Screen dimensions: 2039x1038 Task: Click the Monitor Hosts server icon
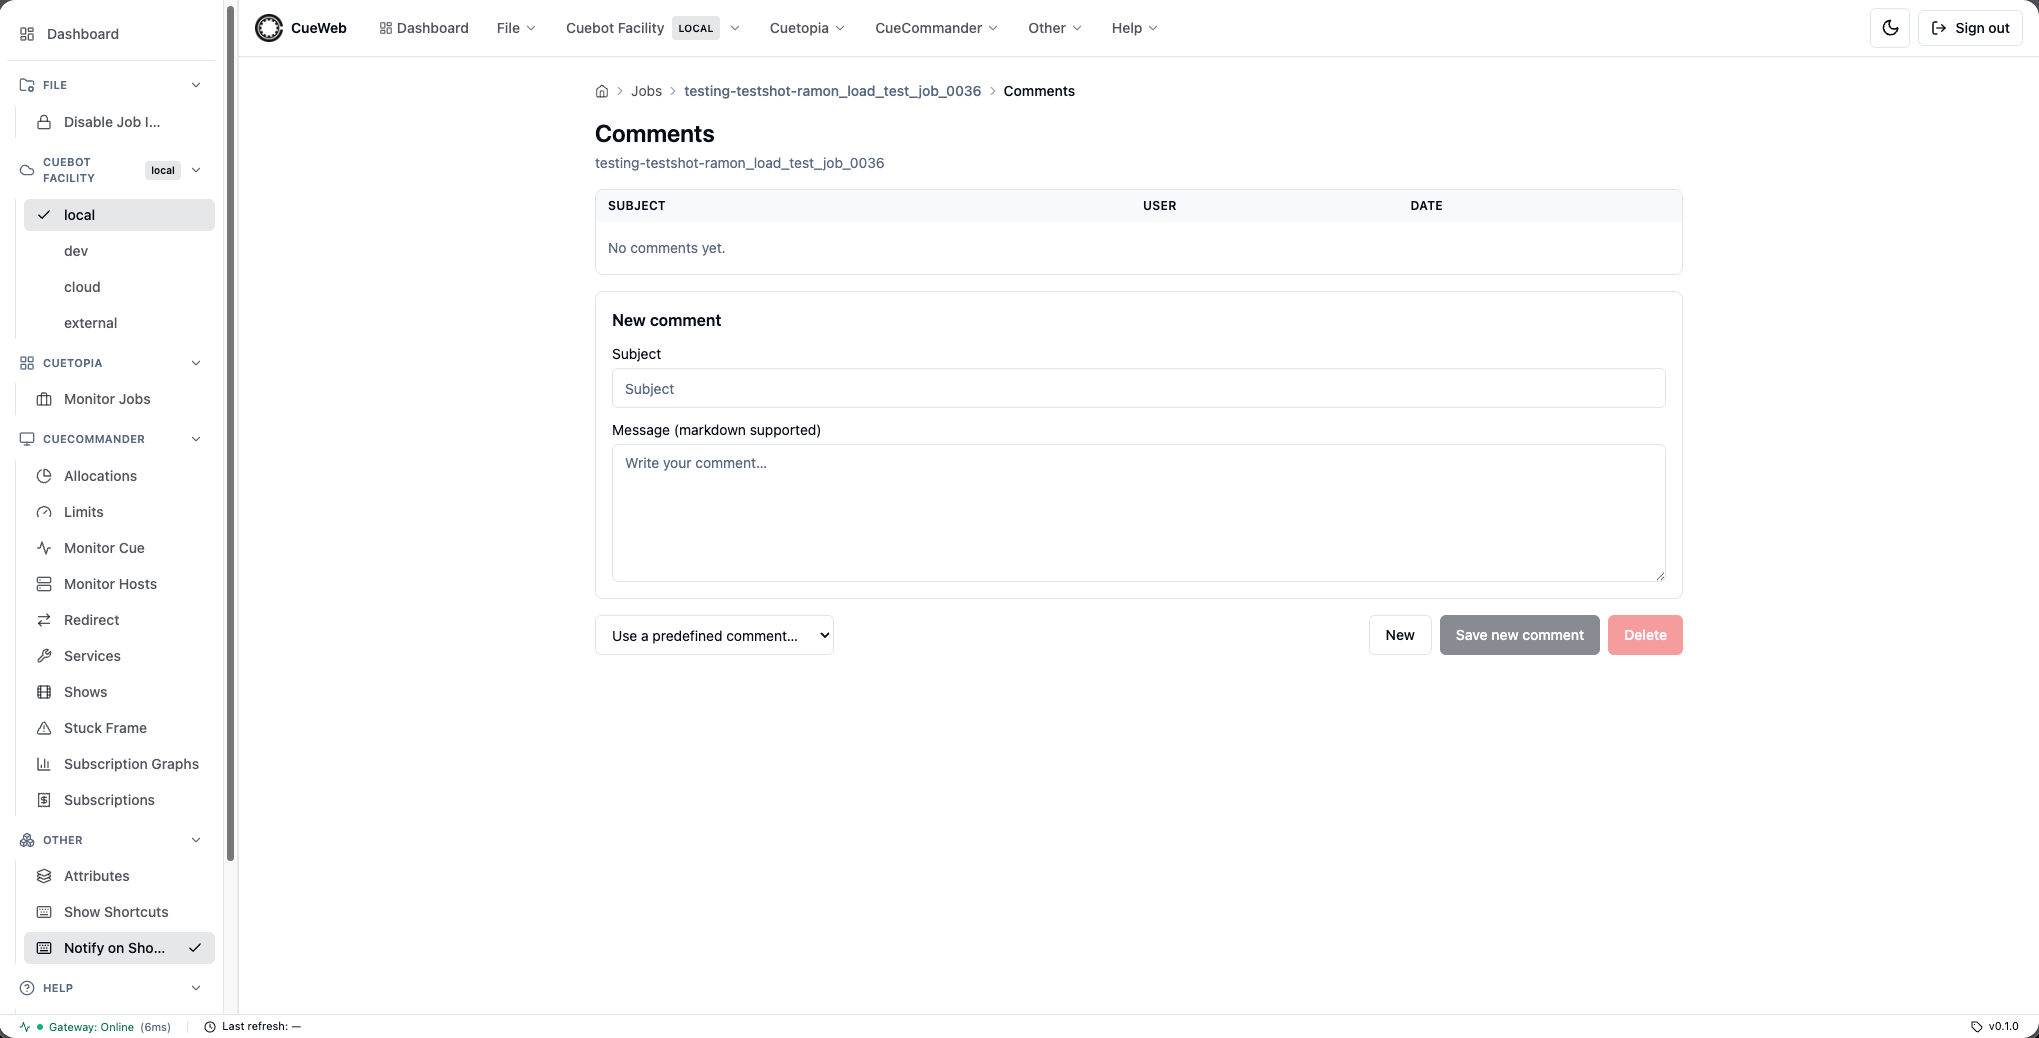pos(44,584)
